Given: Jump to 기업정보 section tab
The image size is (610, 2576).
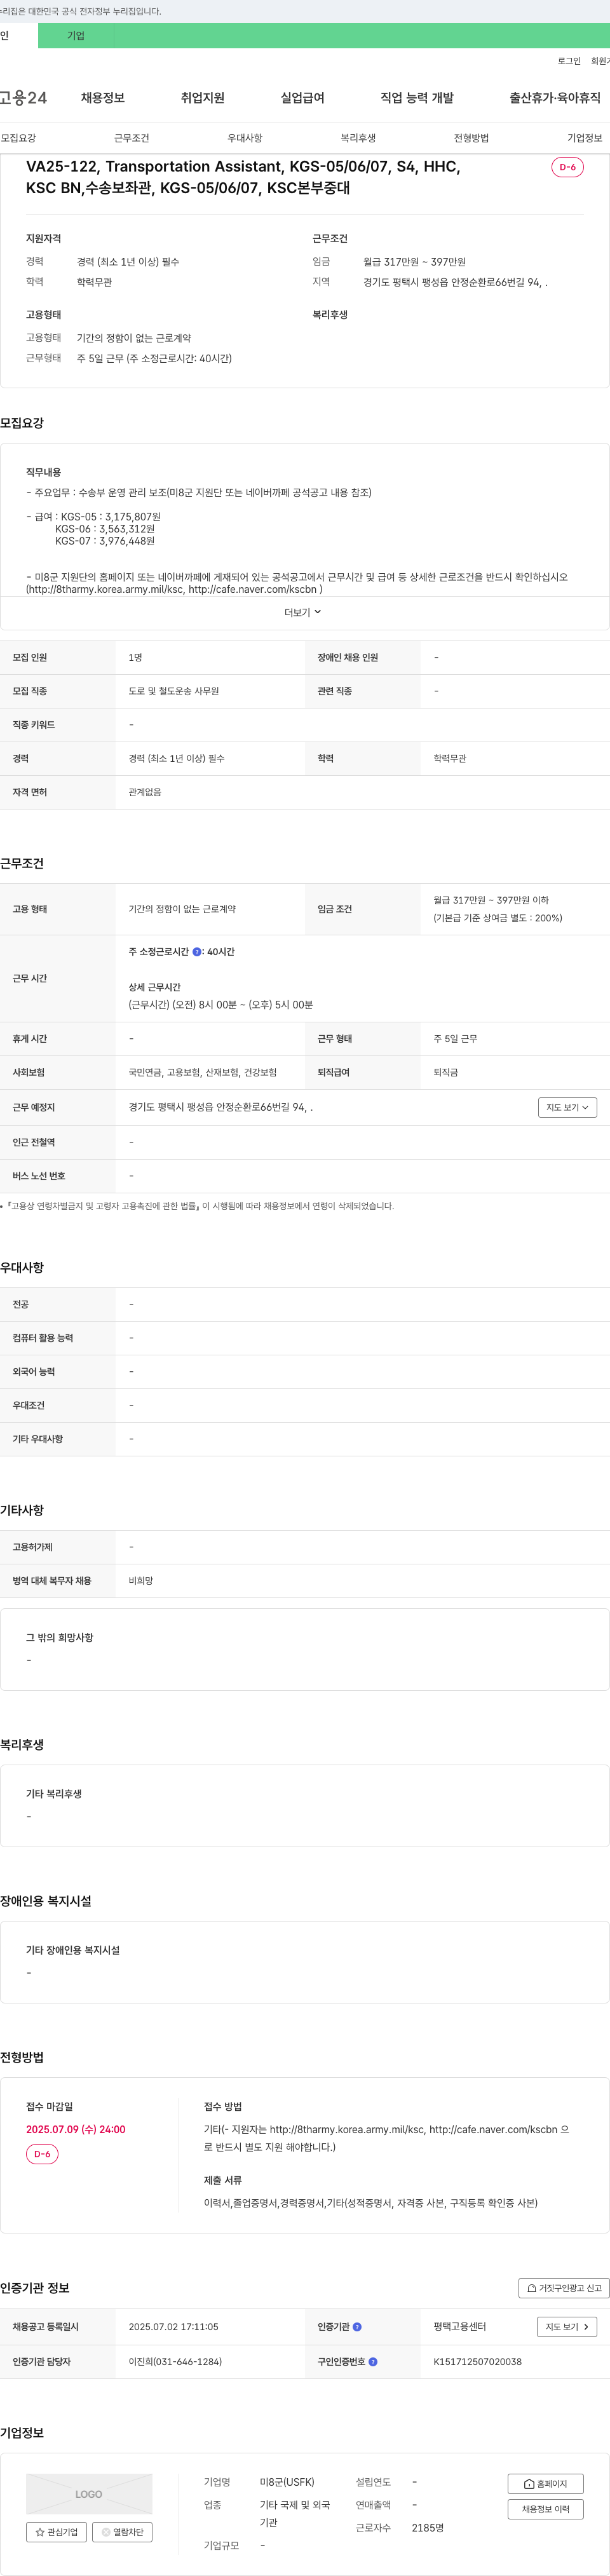Looking at the screenshot, I should click(x=585, y=138).
